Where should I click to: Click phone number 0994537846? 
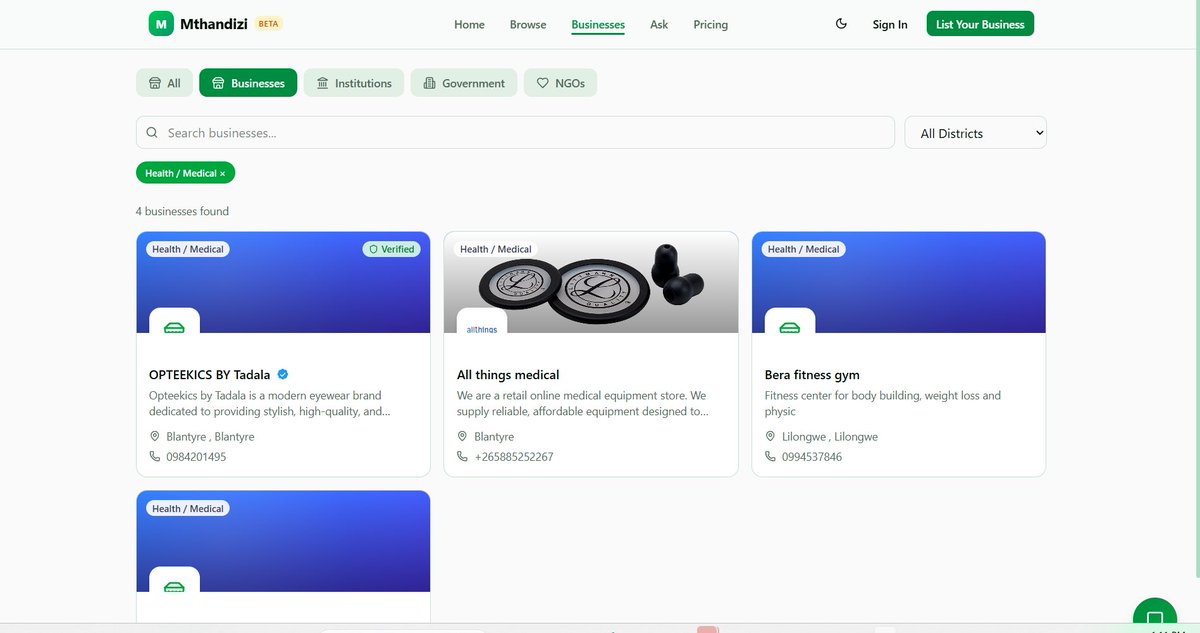(812, 457)
